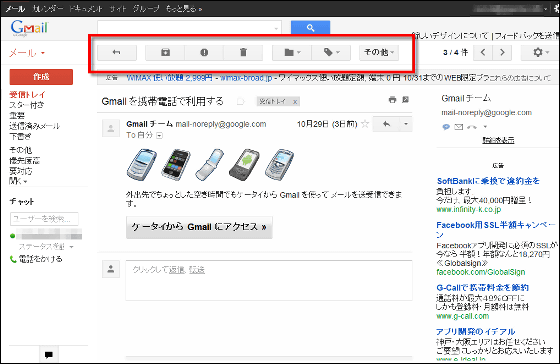Click the call phone icon under Gmail チーム
The width and height of the screenshot is (560, 364).
coord(472,127)
